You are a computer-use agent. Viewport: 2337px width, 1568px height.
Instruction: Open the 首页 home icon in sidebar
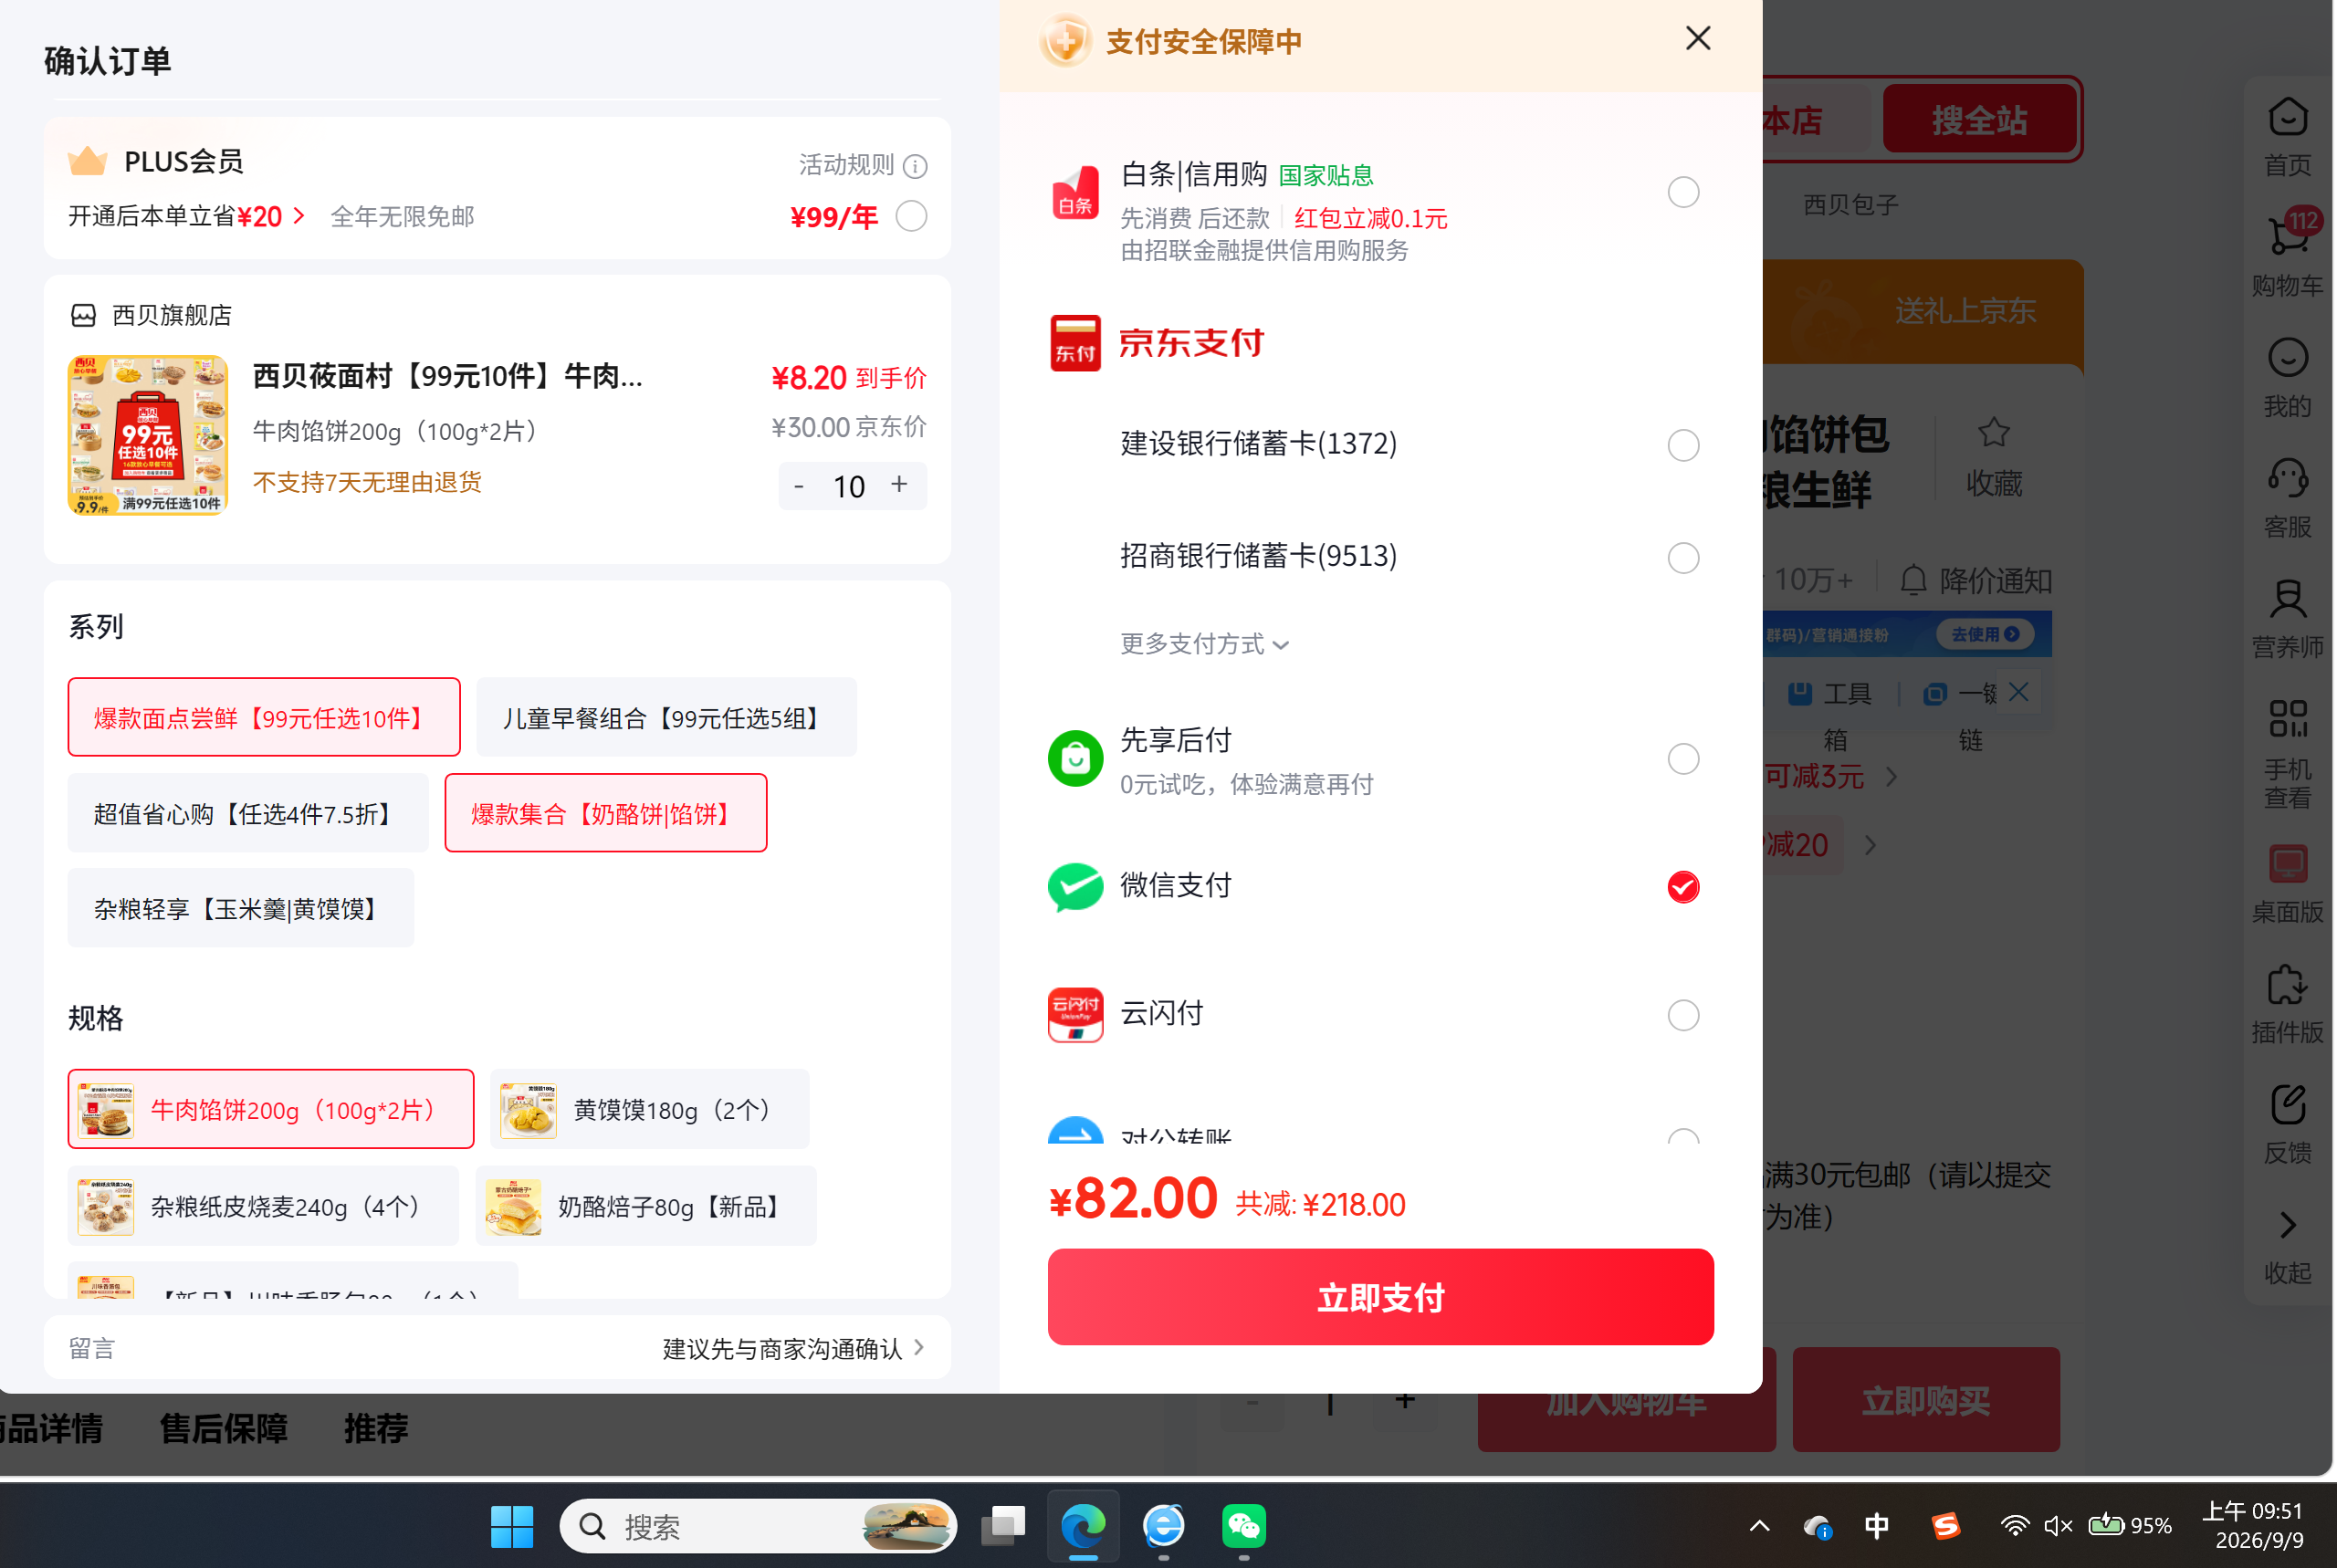pyautogui.click(x=2287, y=117)
